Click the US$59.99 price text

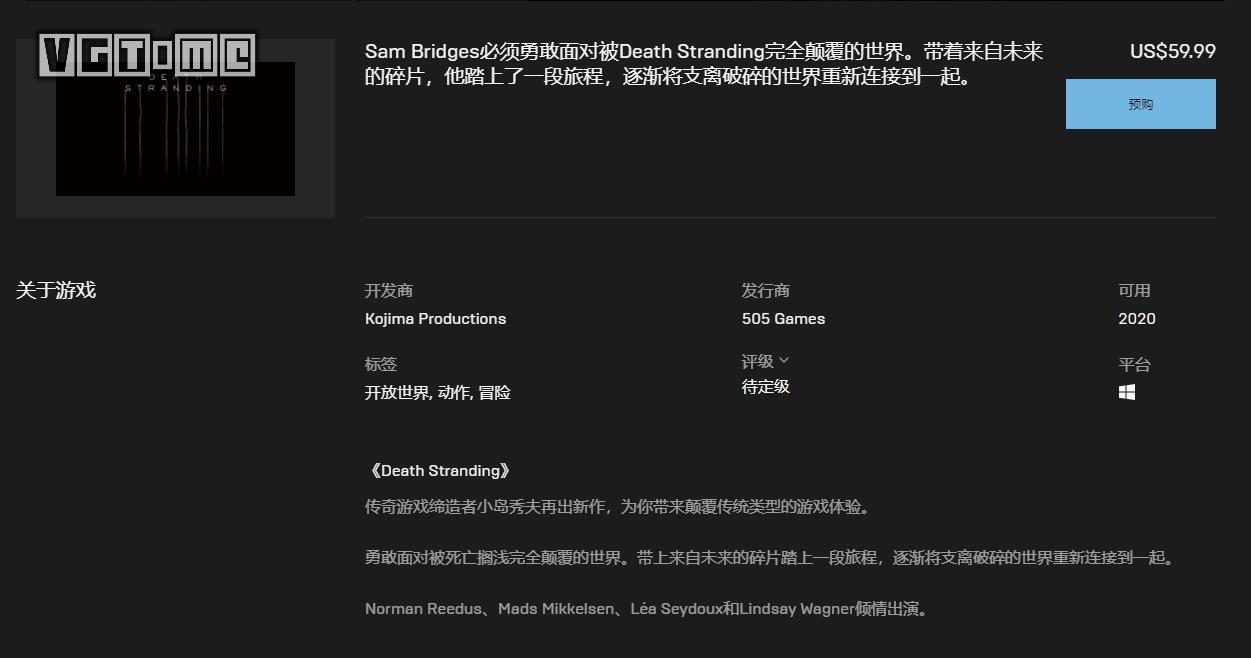point(1173,51)
